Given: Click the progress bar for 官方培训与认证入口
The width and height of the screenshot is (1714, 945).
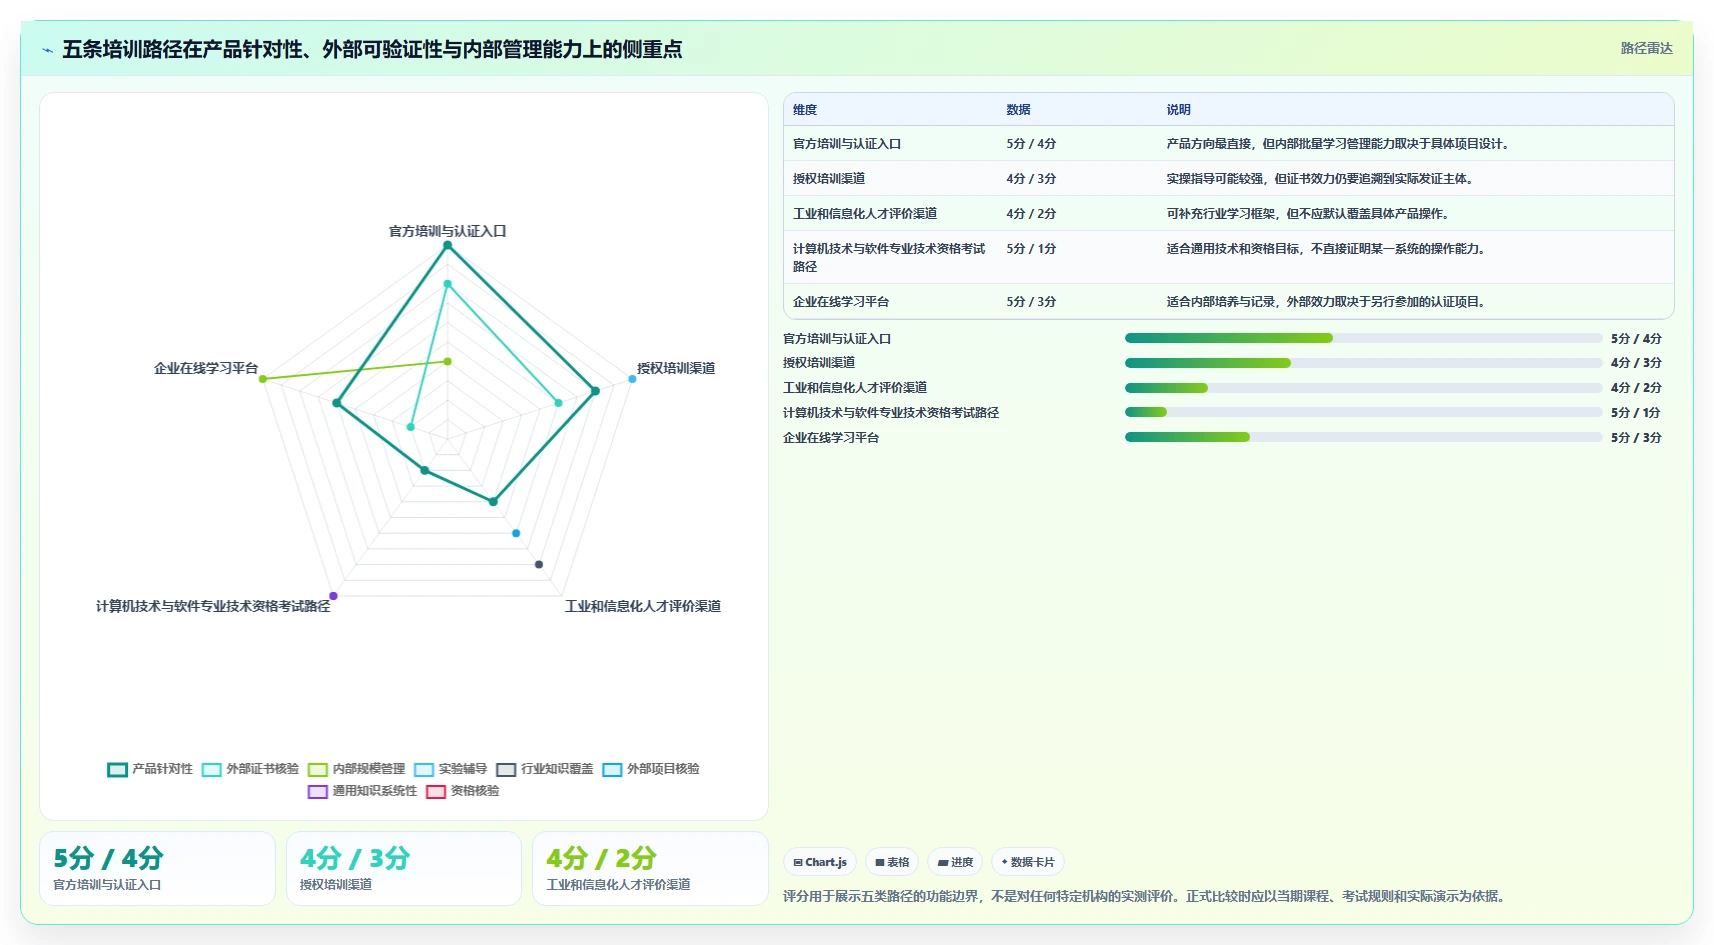Looking at the screenshot, I should click(x=1363, y=338).
